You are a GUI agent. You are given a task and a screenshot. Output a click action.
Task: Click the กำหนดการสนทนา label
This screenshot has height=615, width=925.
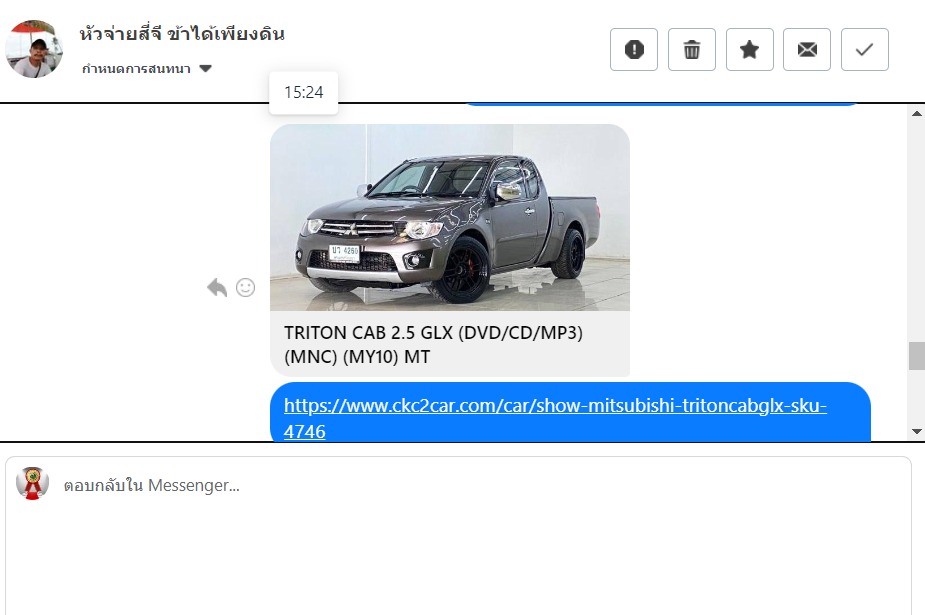tap(136, 69)
